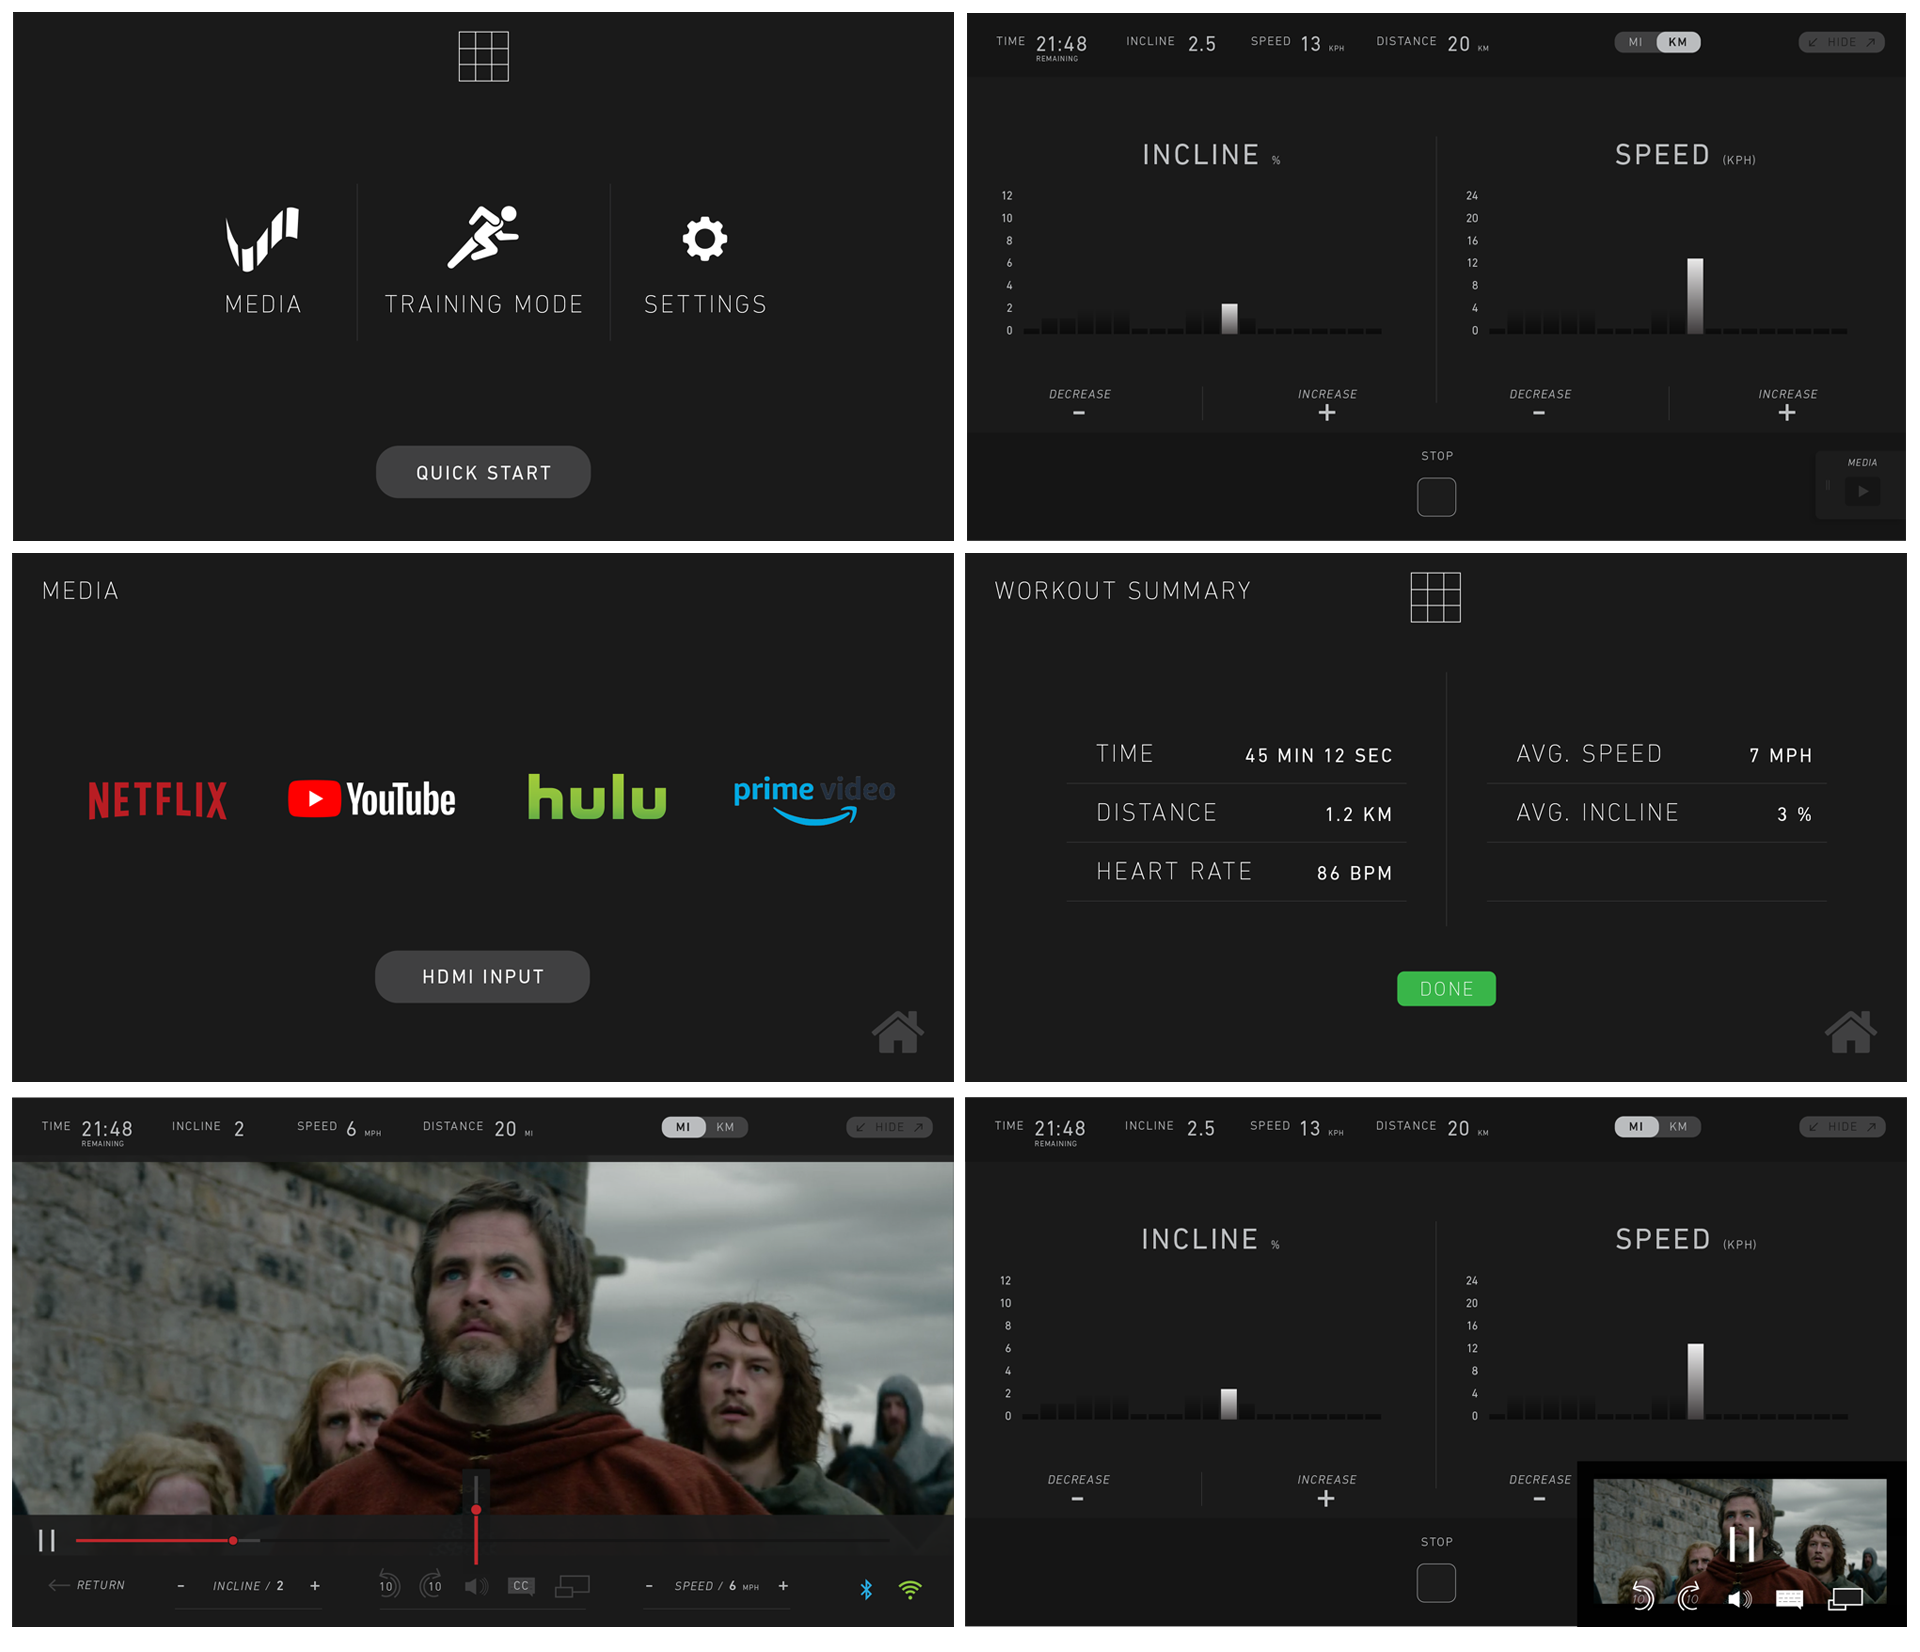Image resolution: width=1920 pixels, height=1652 pixels.
Task: Toggle CC closed captions in the movie player
Action: point(520,1586)
